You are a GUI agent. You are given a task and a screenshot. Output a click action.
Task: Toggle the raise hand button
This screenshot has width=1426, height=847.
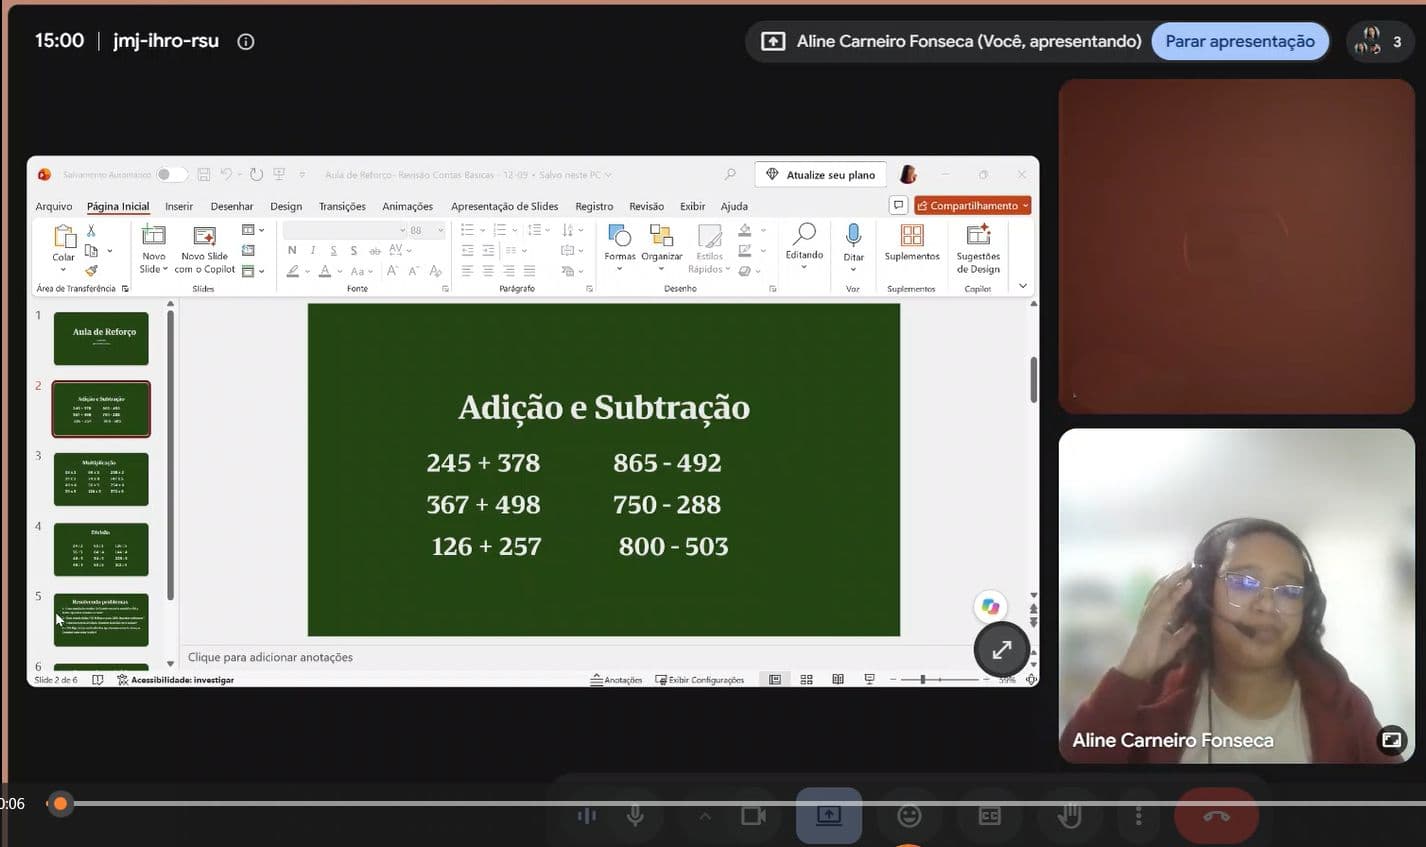tap(1070, 816)
